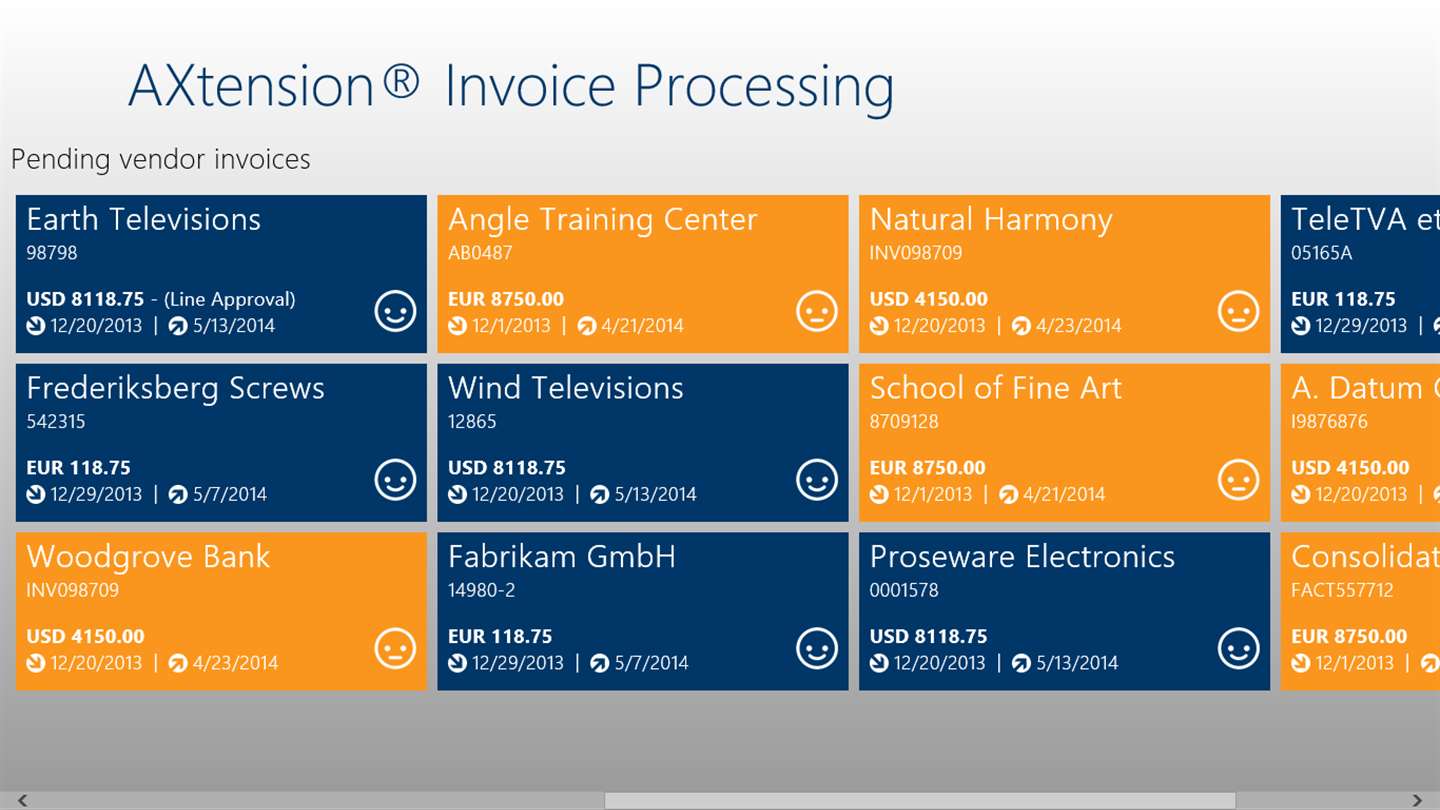The image size is (1440, 810).
Task: Click invoice number '542315'
Action: (56, 422)
